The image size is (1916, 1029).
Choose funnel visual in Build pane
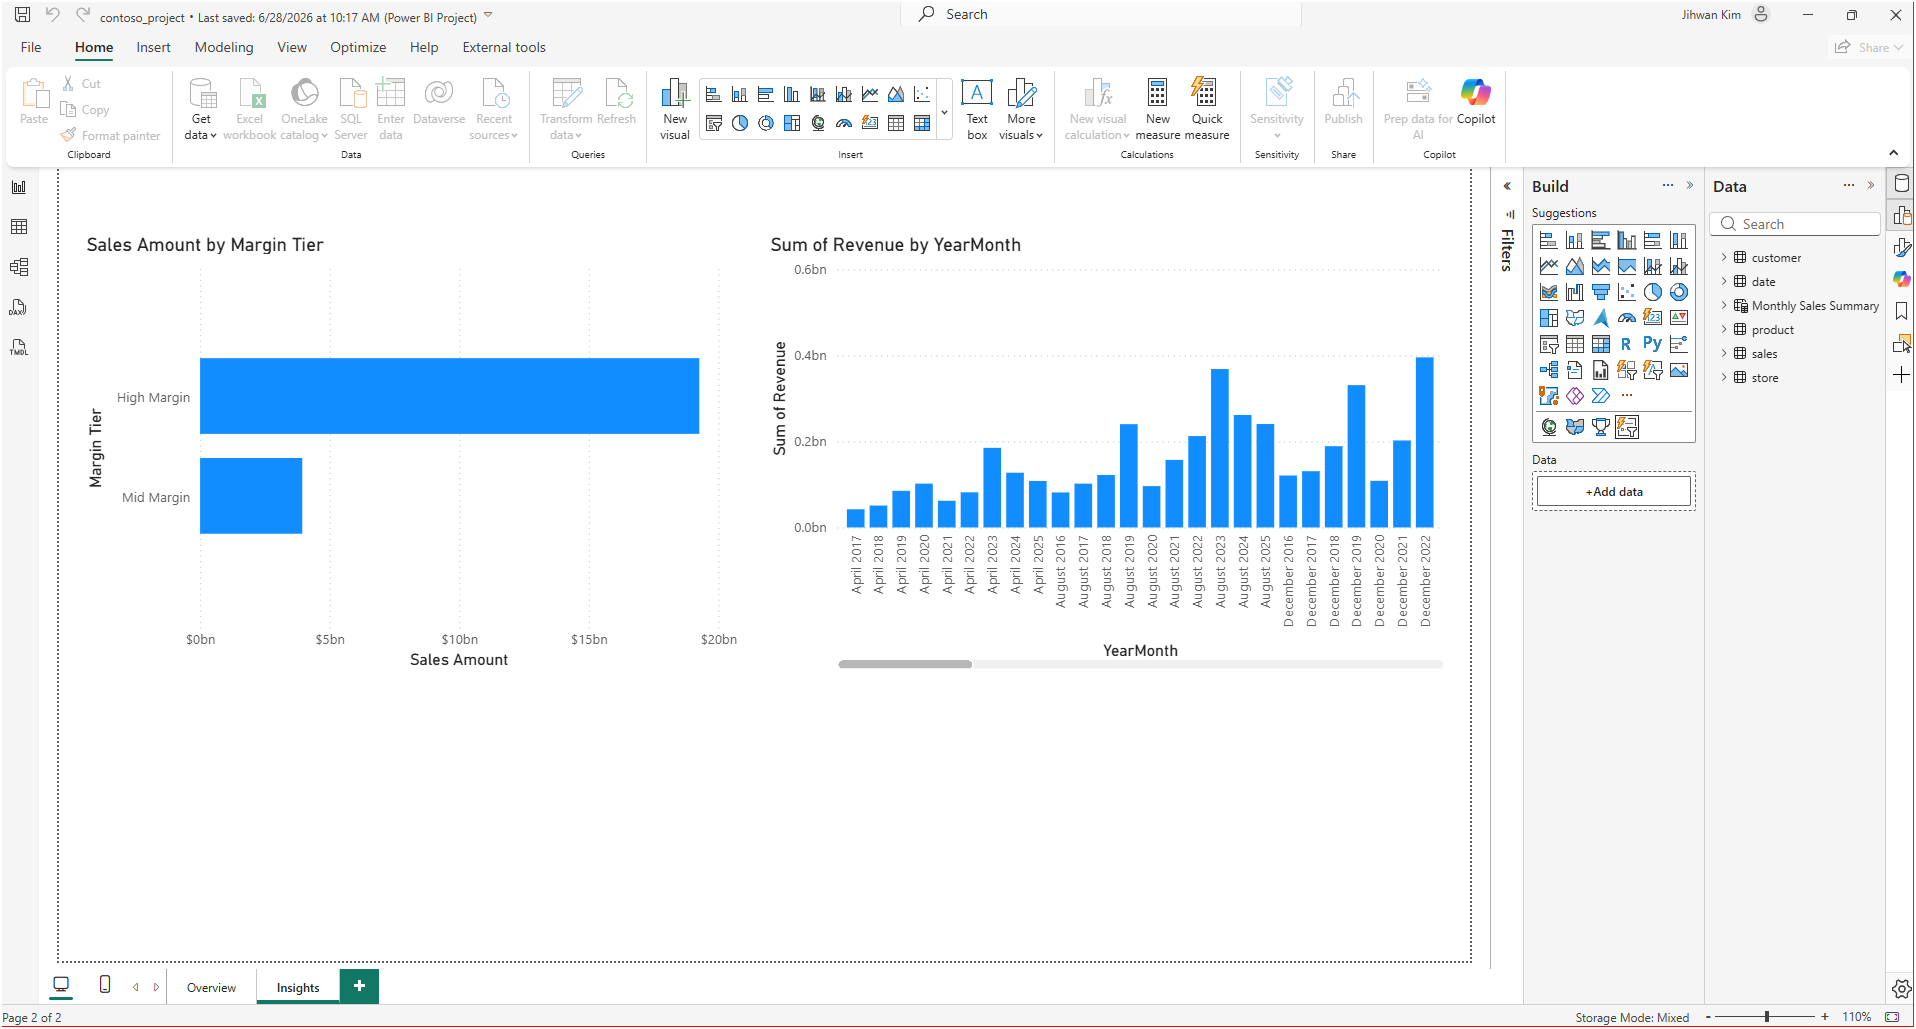(1601, 292)
